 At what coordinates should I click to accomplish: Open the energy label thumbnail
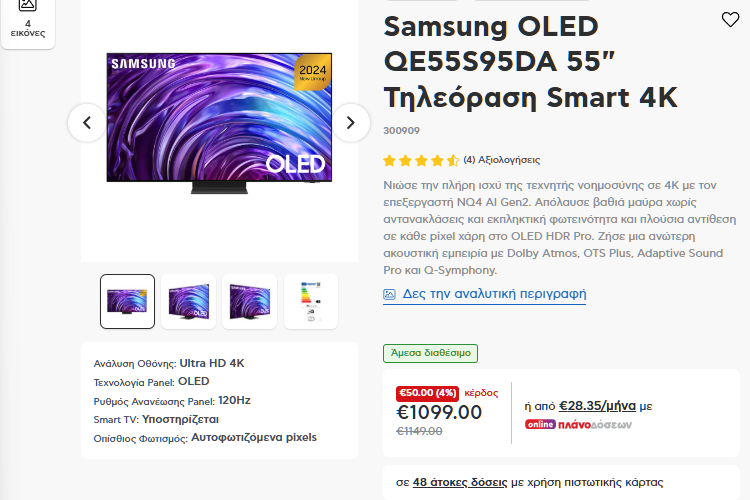click(311, 301)
